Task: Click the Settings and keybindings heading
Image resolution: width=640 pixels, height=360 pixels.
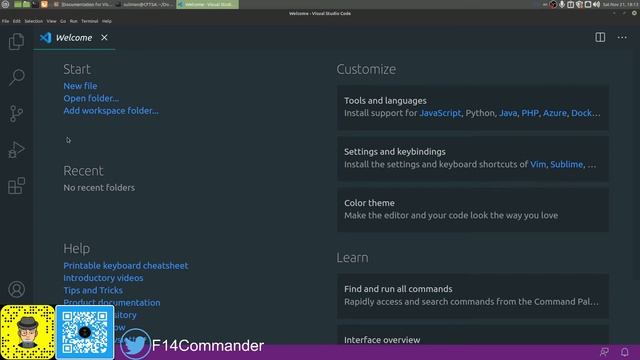Action: coord(395,151)
